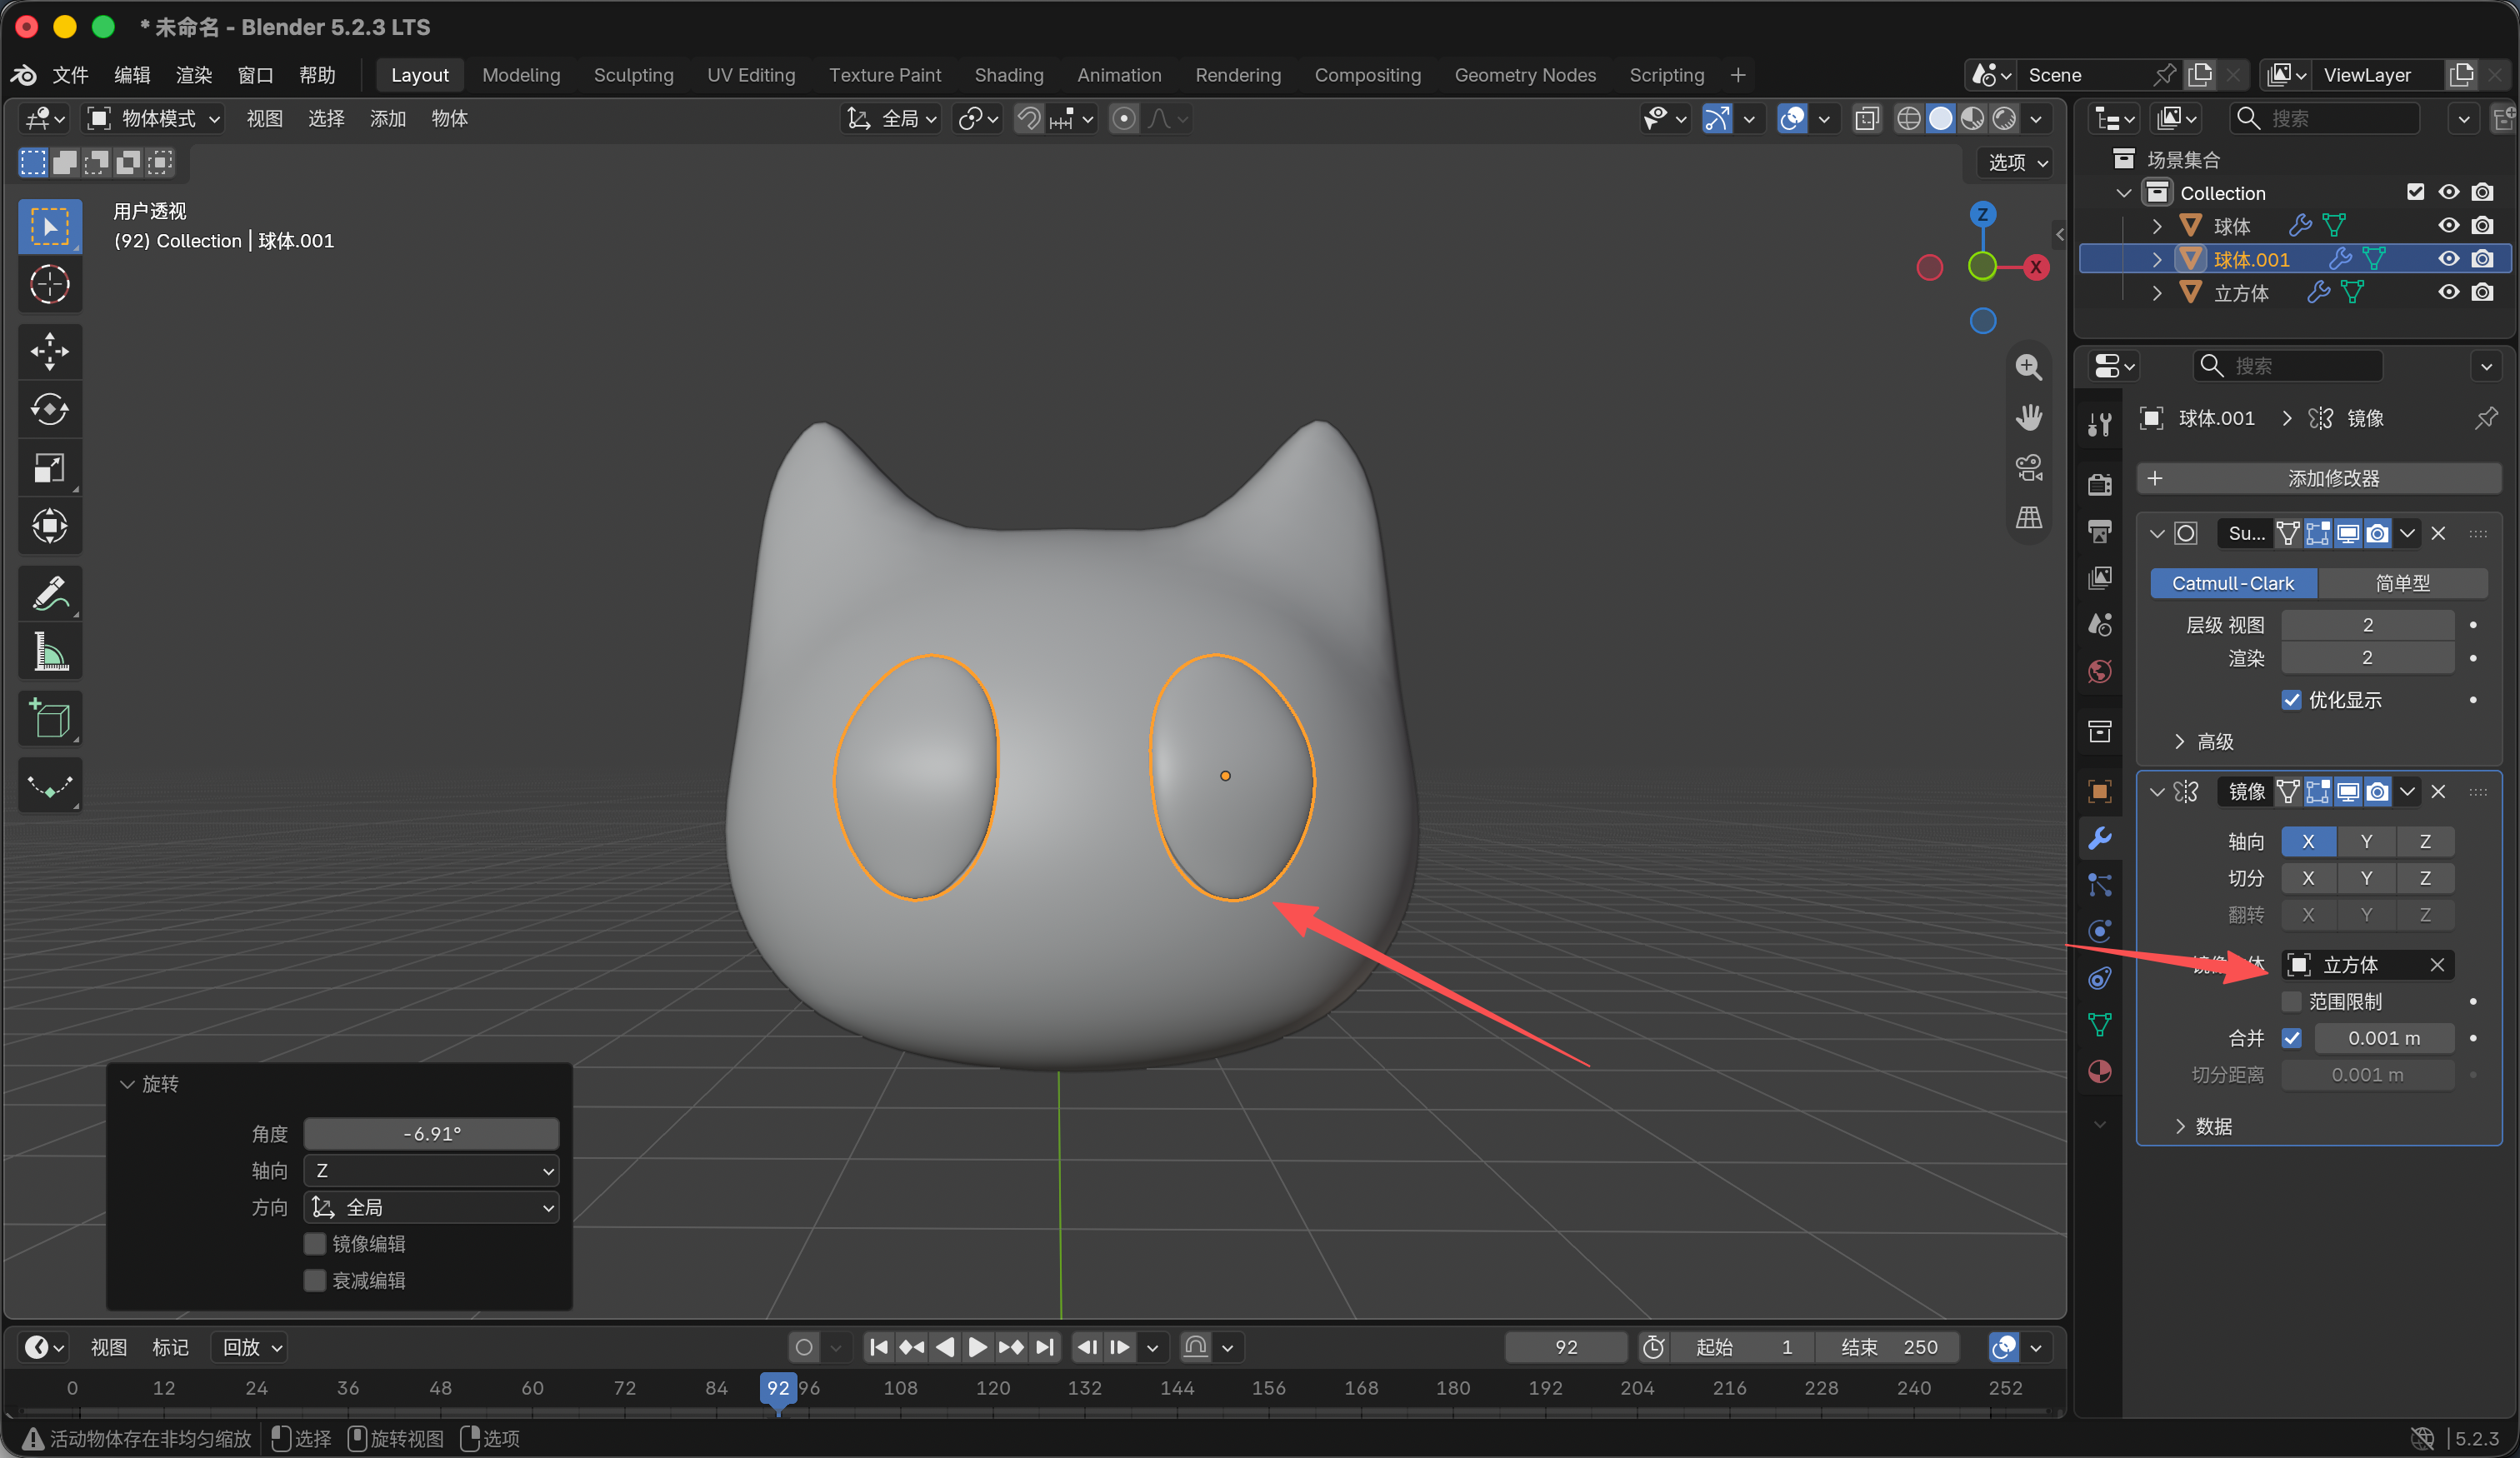2520x1458 pixels.
Task: Open the Physics properties tab icon
Action: pyautogui.click(x=2099, y=931)
